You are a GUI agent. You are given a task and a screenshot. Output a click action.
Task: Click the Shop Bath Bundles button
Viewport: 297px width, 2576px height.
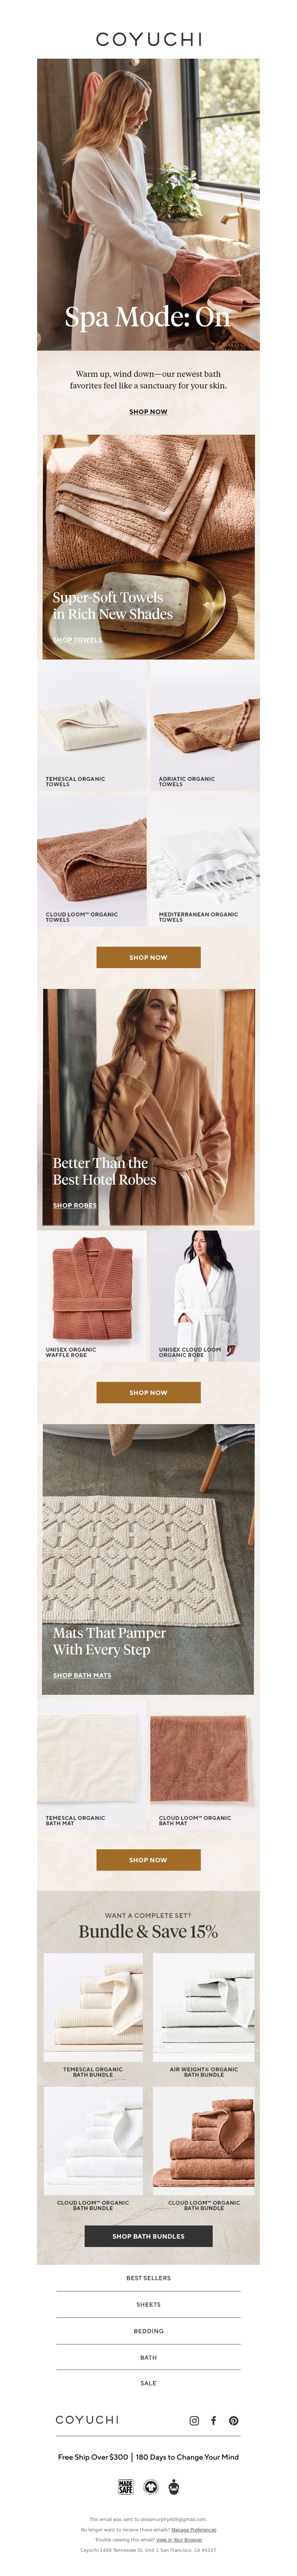point(148,2236)
